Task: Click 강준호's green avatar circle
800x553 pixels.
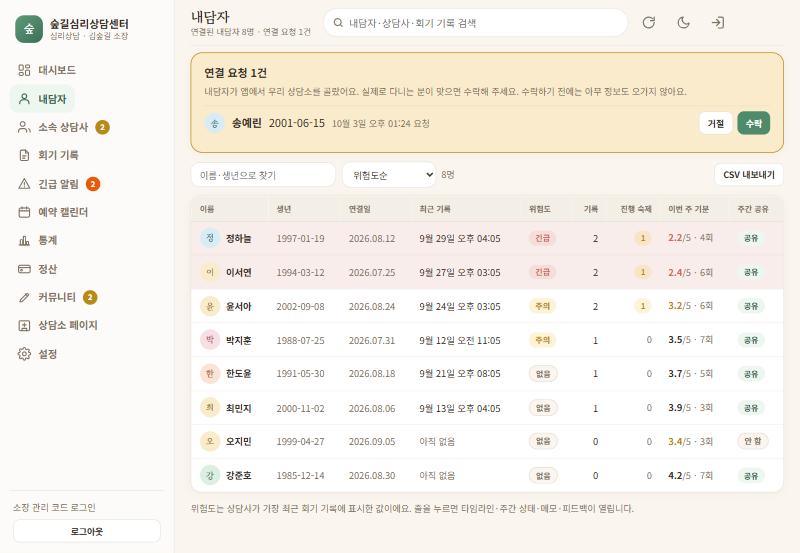Action: (x=210, y=475)
